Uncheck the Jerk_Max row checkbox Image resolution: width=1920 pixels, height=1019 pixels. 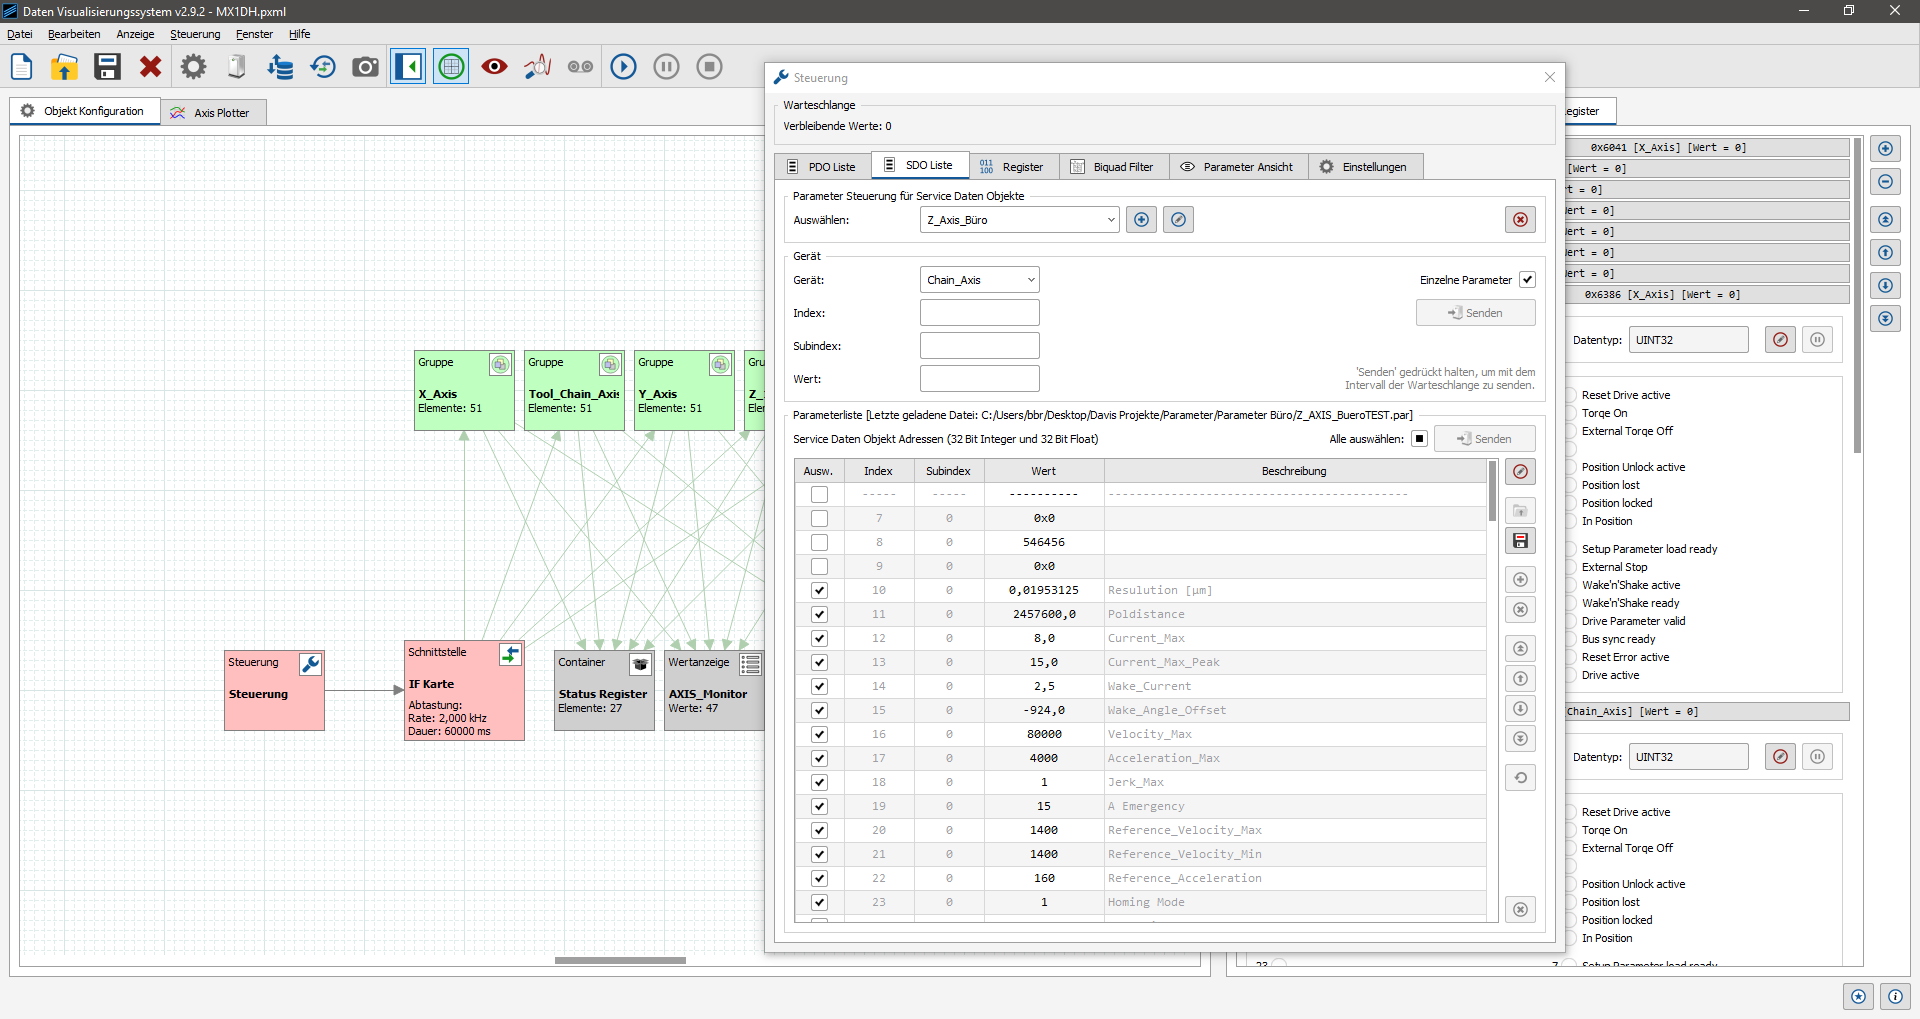pos(819,782)
